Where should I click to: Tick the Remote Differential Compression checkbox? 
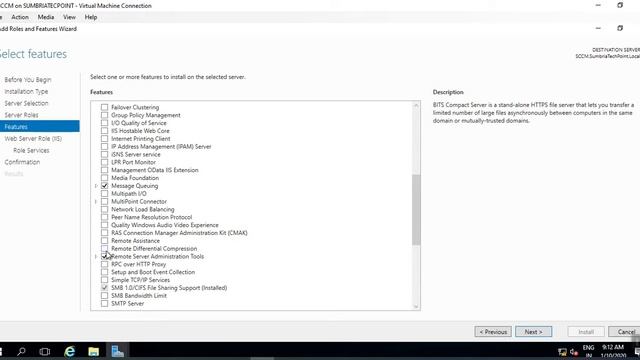pos(104,249)
